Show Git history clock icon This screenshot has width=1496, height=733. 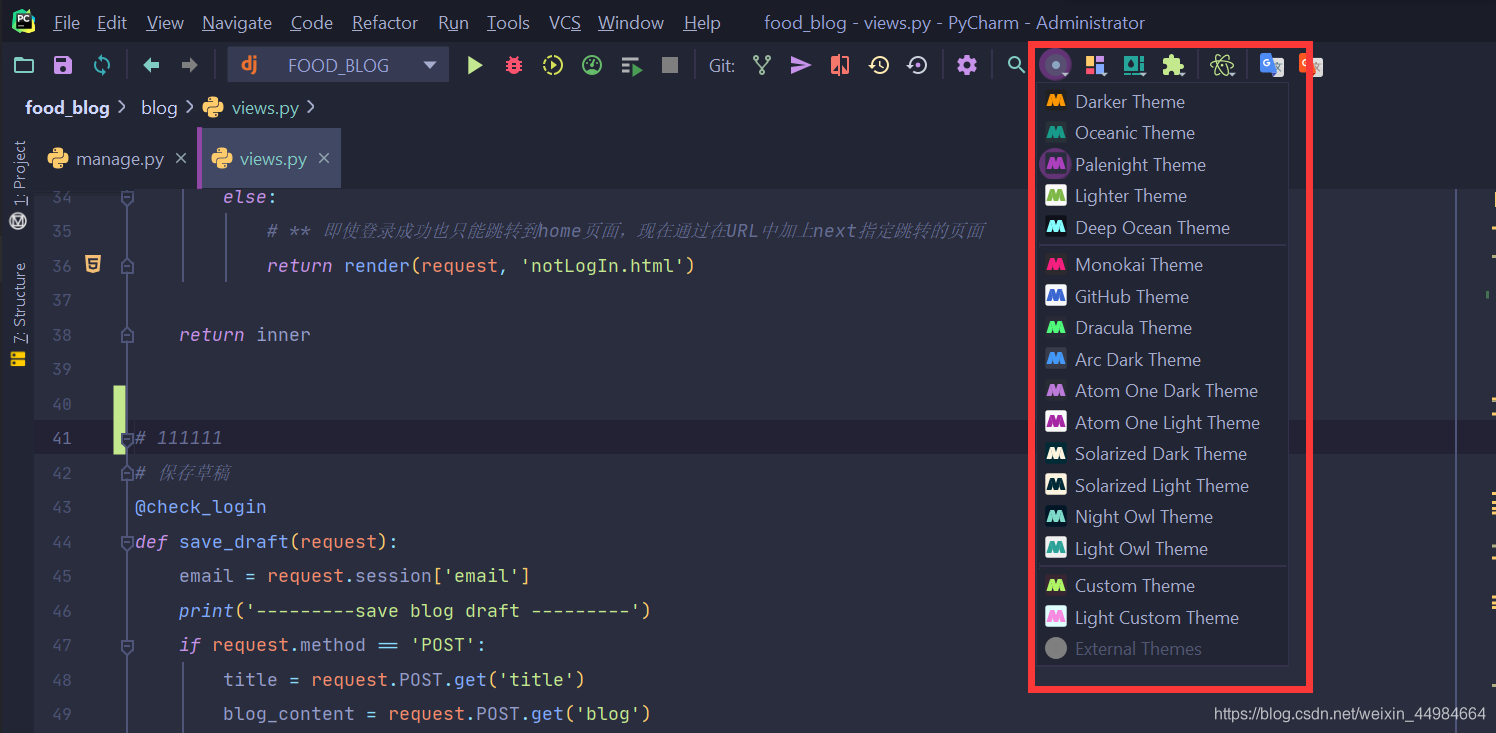point(879,66)
